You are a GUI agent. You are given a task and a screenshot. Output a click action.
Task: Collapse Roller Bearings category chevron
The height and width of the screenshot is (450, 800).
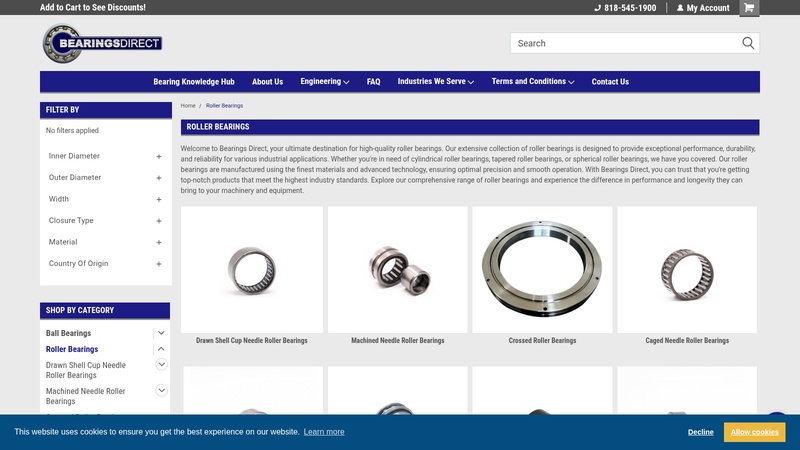(x=161, y=349)
